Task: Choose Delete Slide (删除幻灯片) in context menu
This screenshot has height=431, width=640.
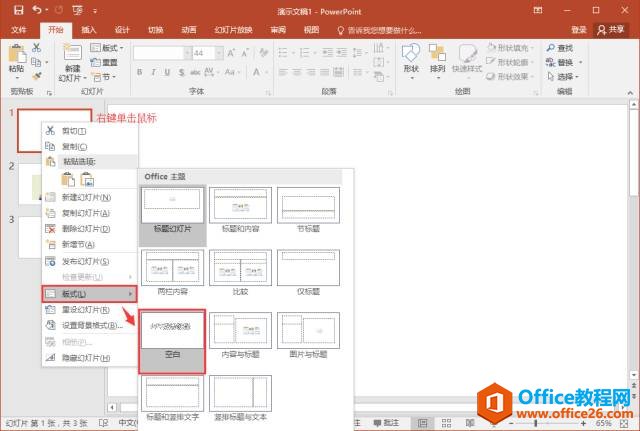Action: click(90, 229)
